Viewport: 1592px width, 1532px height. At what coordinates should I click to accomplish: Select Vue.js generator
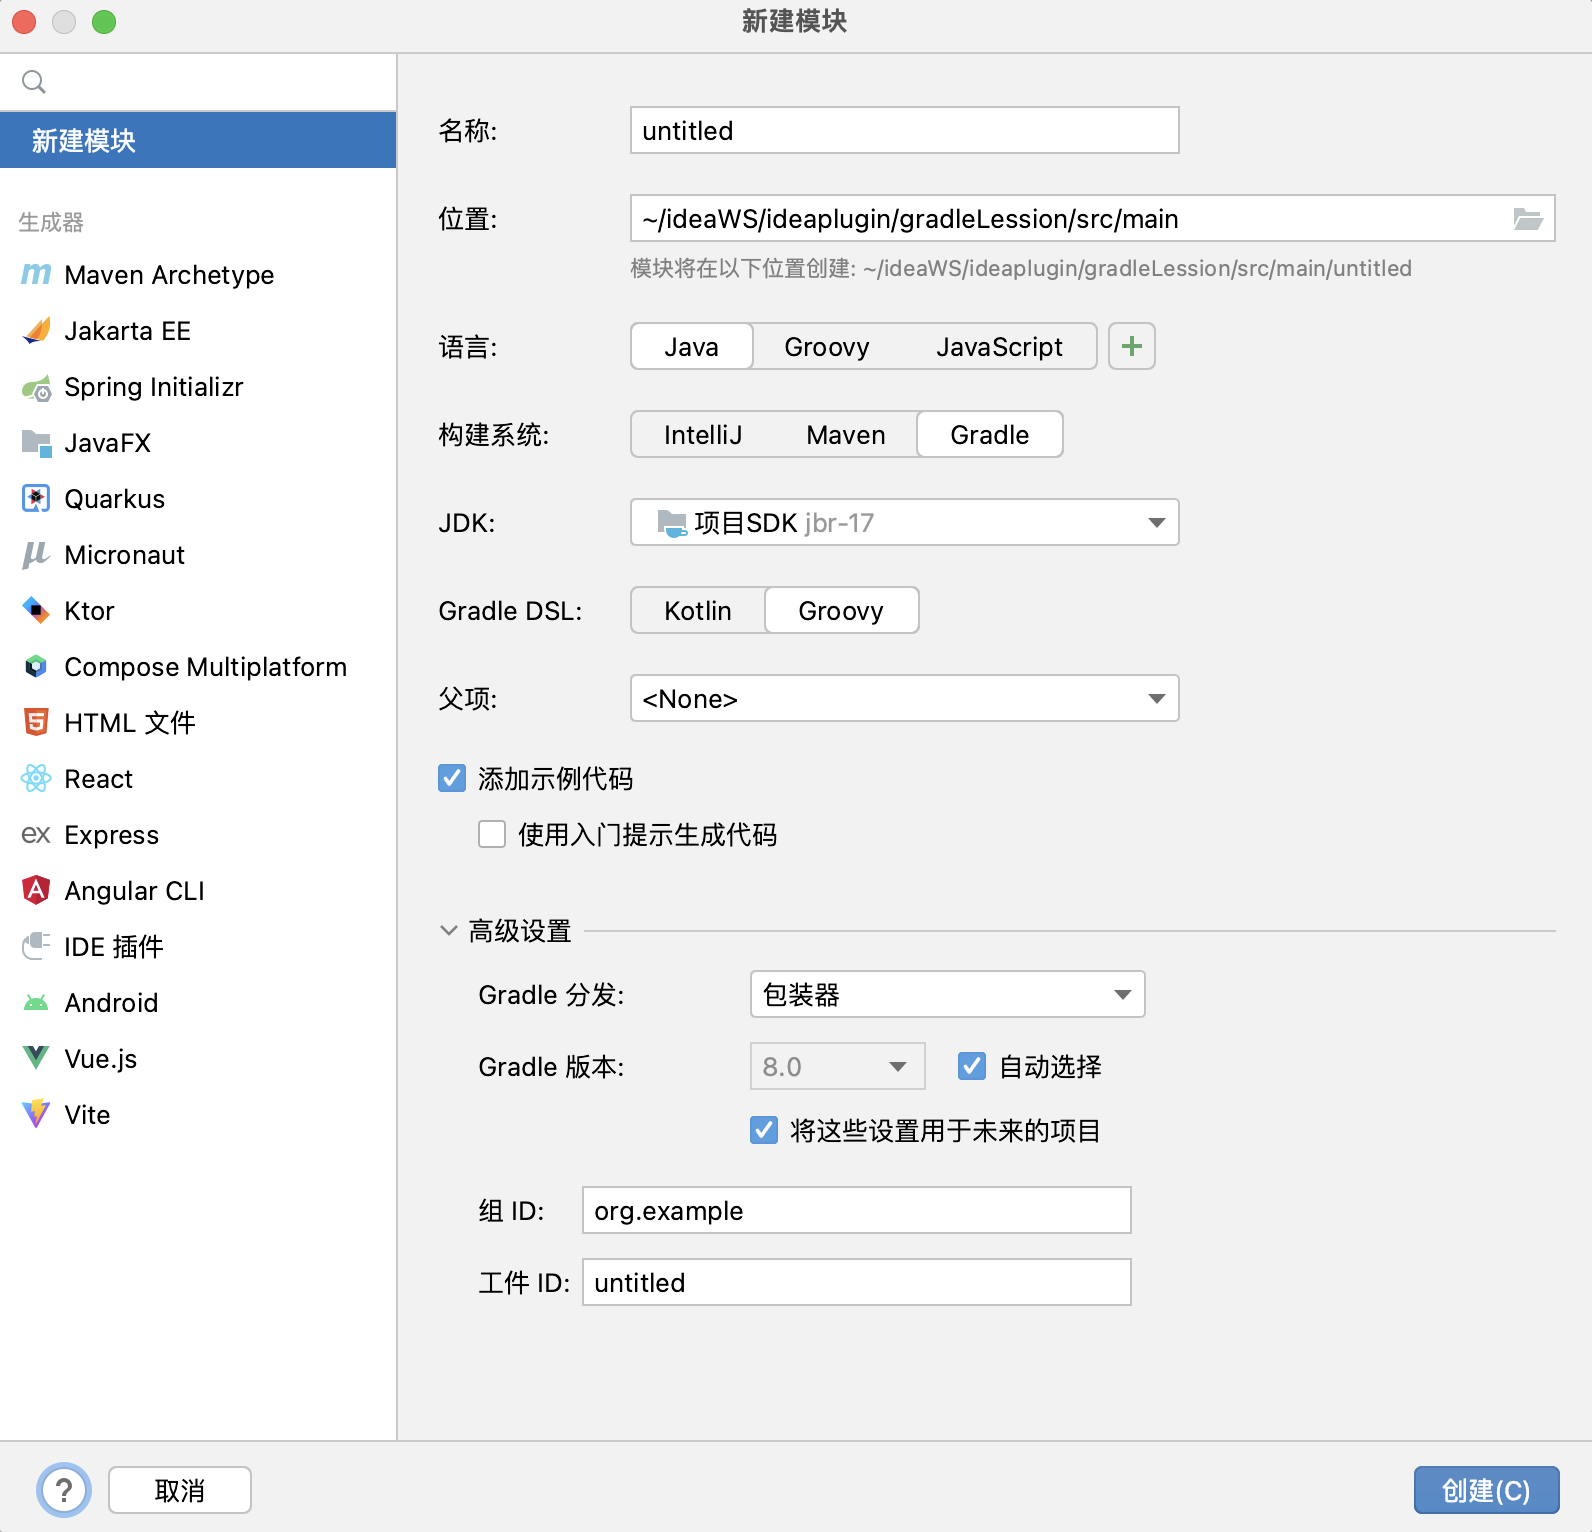click(198, 1058)
